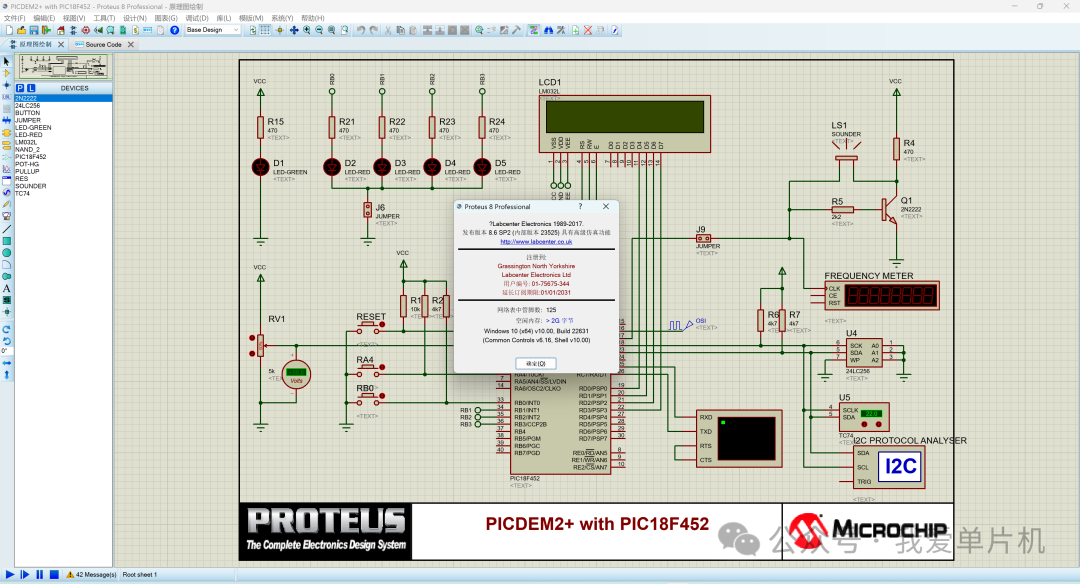Toggle the grid display toolbar icon
The image size is (1080, 584).
[264, 30]
